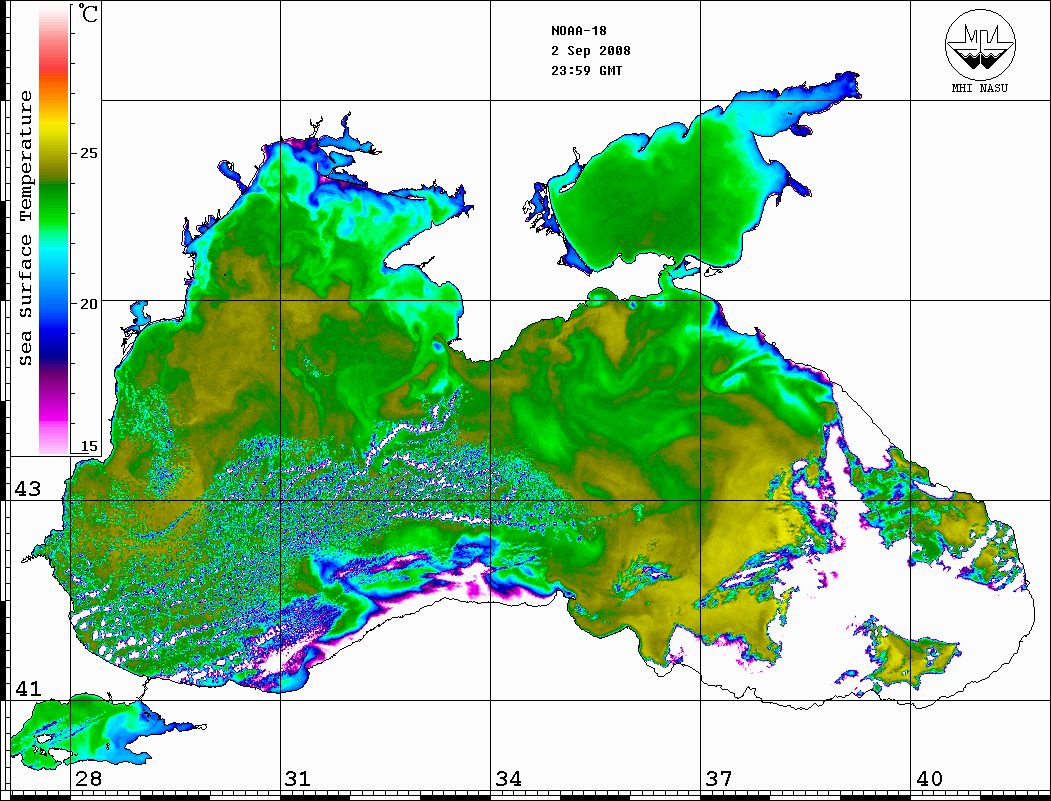This screenshot has height=801, width=1051.
Task: Click the temperature color scale bar
Action: [54, 231]
